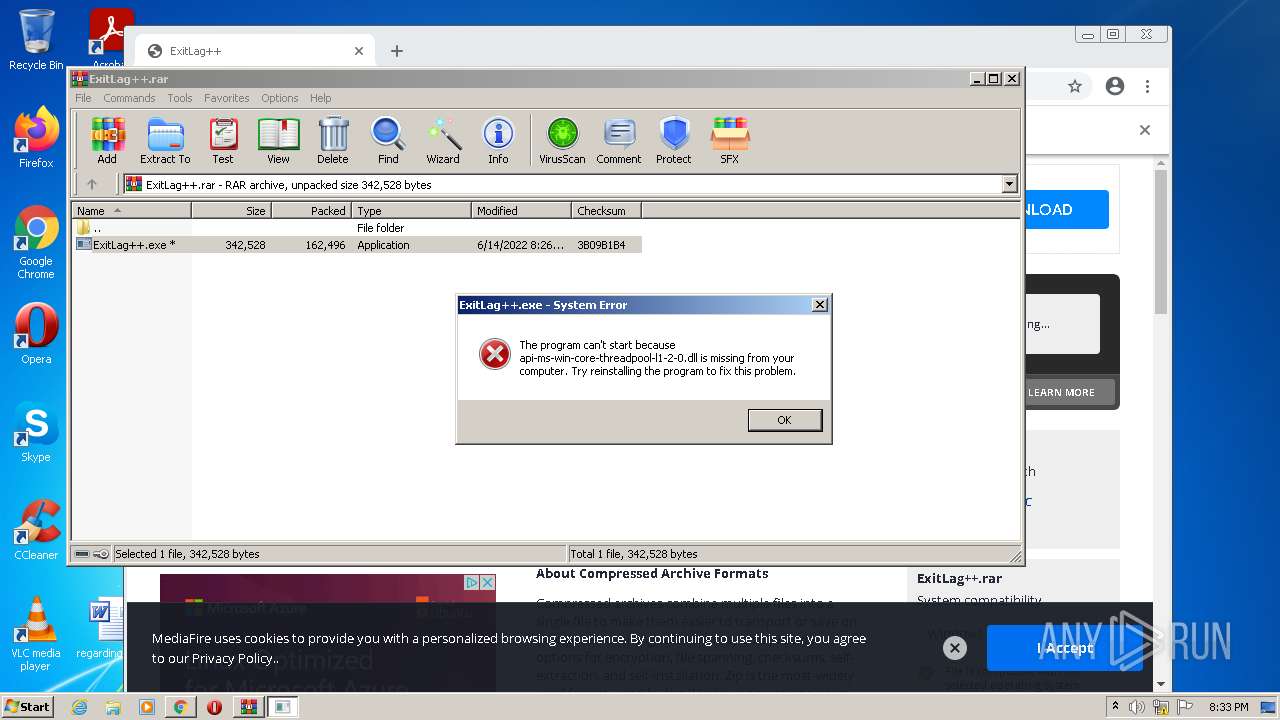
Task: Open Skype desktop shortcut
Action: click(36, 432)
